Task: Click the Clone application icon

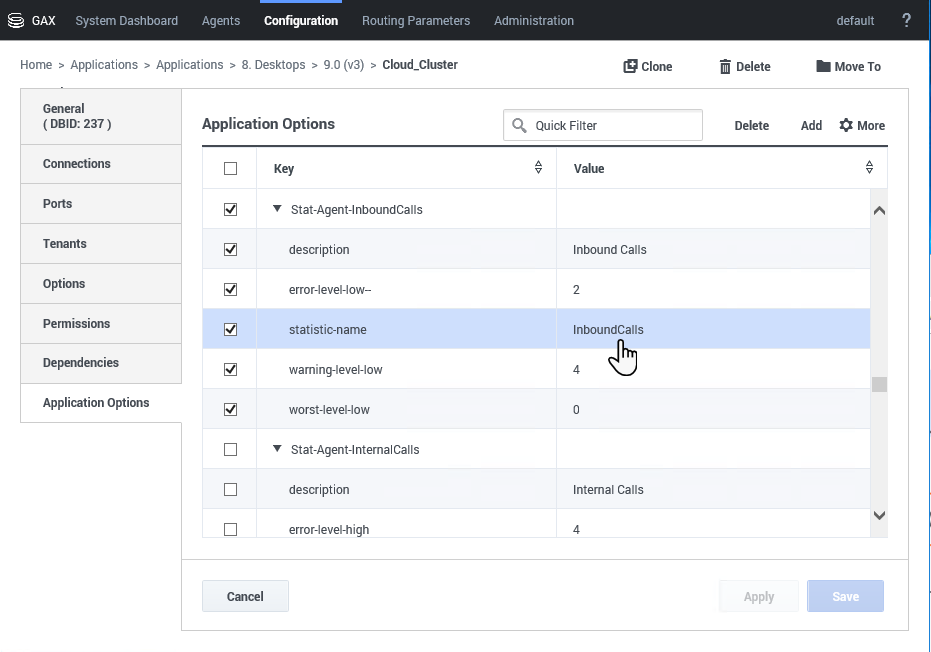Action: (x=631, y=66)
